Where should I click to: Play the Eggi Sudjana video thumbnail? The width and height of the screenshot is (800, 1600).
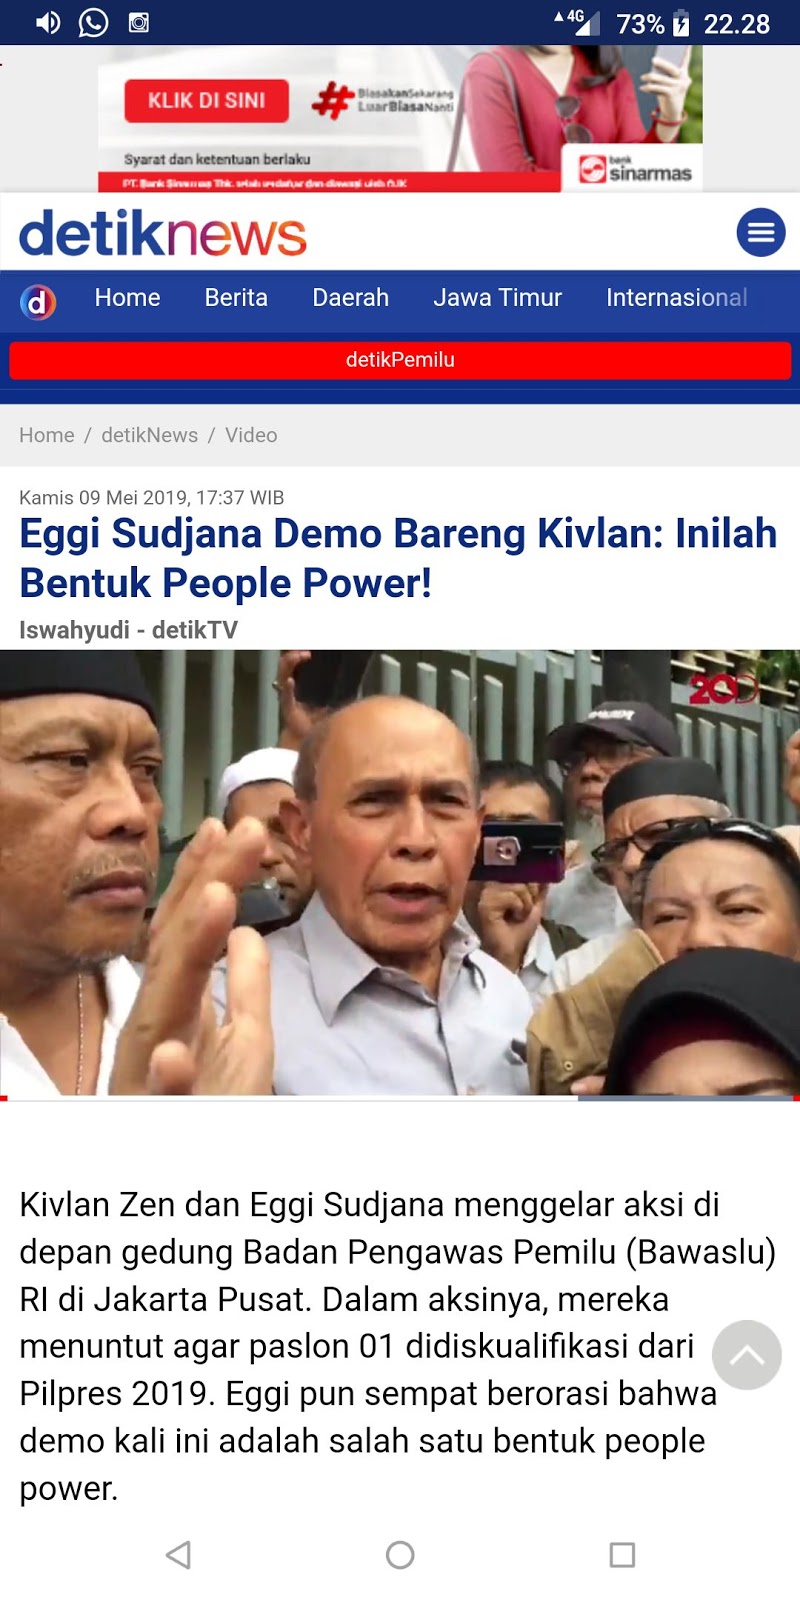(400, 873)
